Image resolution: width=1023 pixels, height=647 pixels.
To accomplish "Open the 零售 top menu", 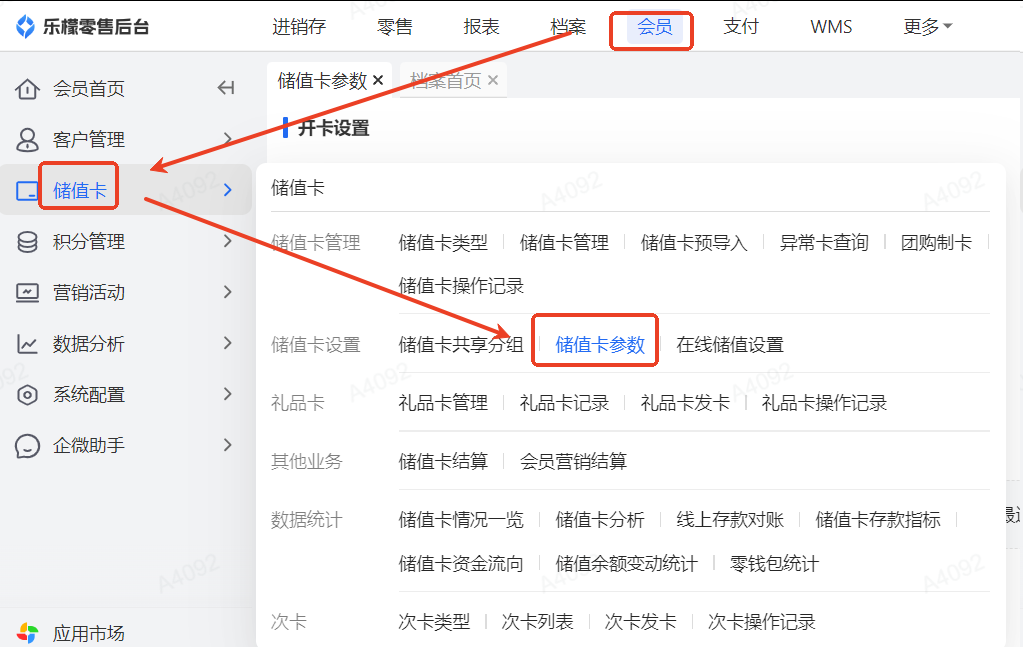I will click(x=395, y=27).
